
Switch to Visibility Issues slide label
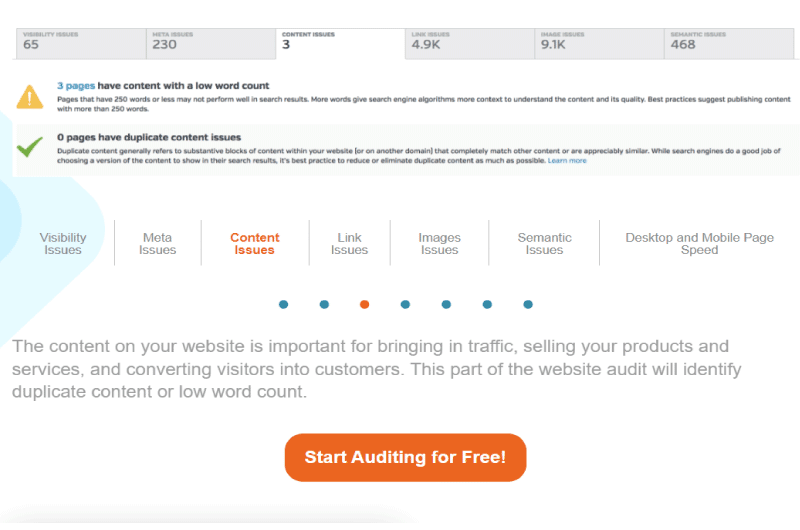(x=63, y=244)
